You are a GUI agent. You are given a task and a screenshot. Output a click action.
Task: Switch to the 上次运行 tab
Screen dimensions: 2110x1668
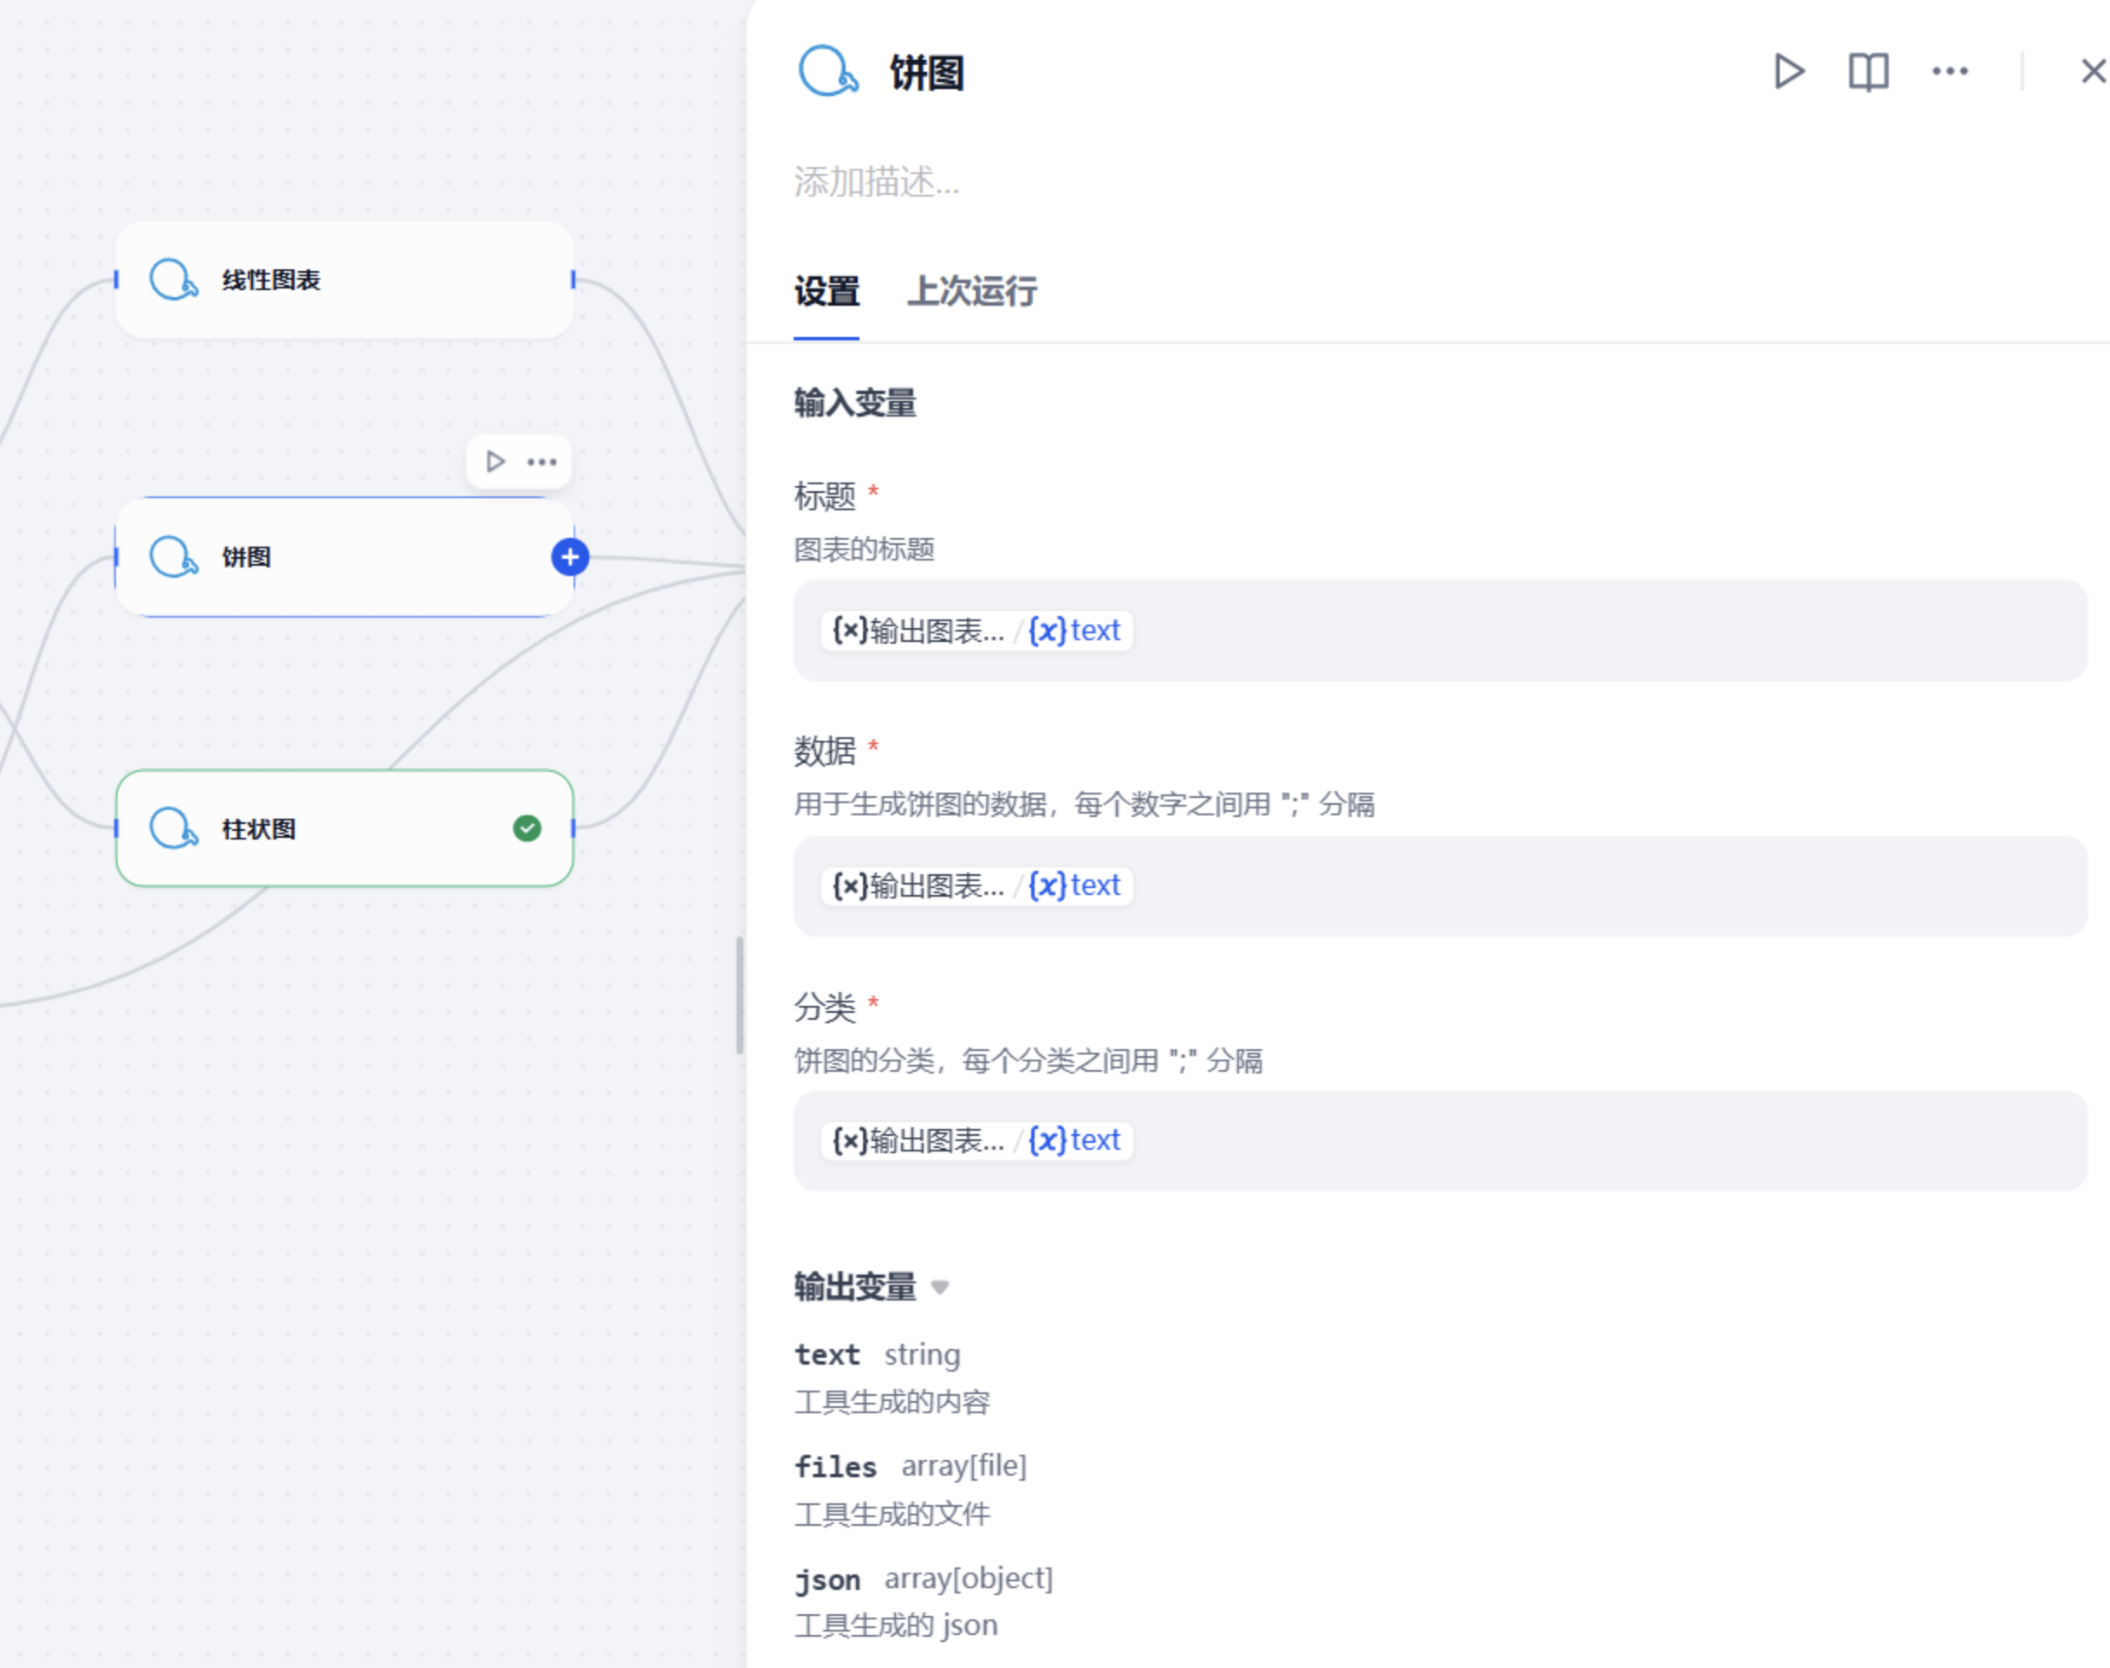(971, 291)
